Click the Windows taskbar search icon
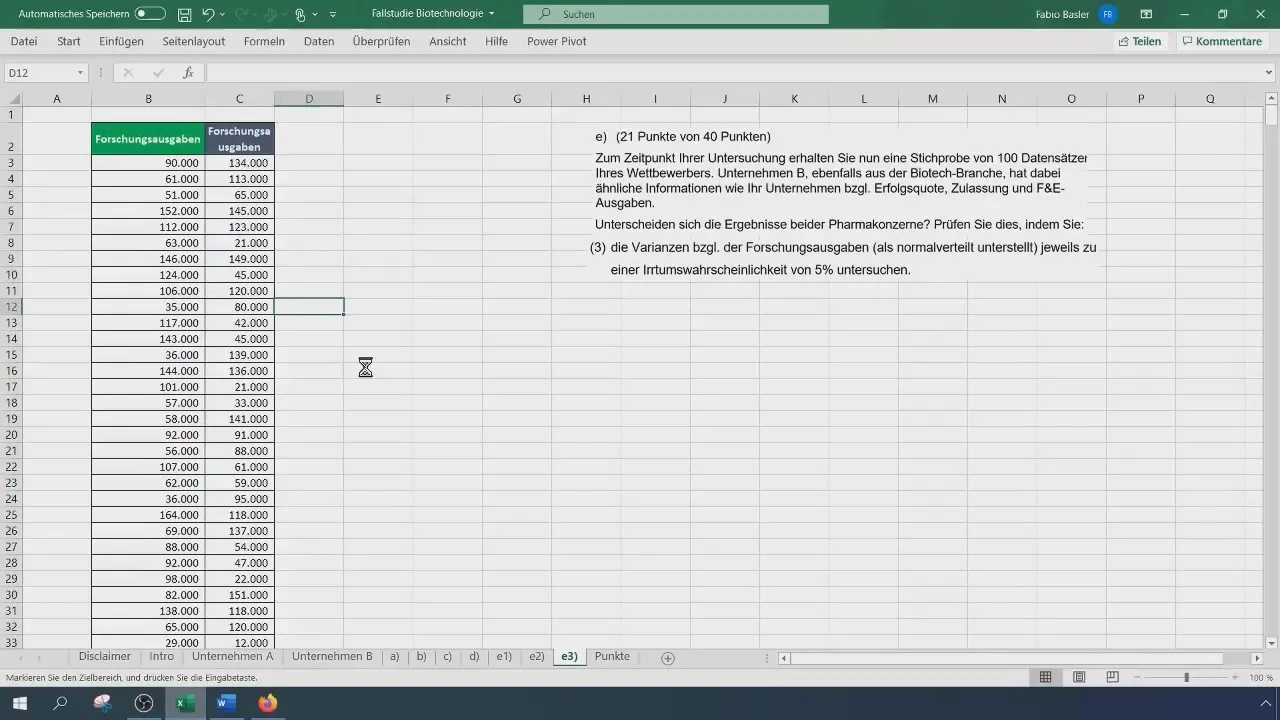This screenshot has width=1280, height=720. [60, 703]
